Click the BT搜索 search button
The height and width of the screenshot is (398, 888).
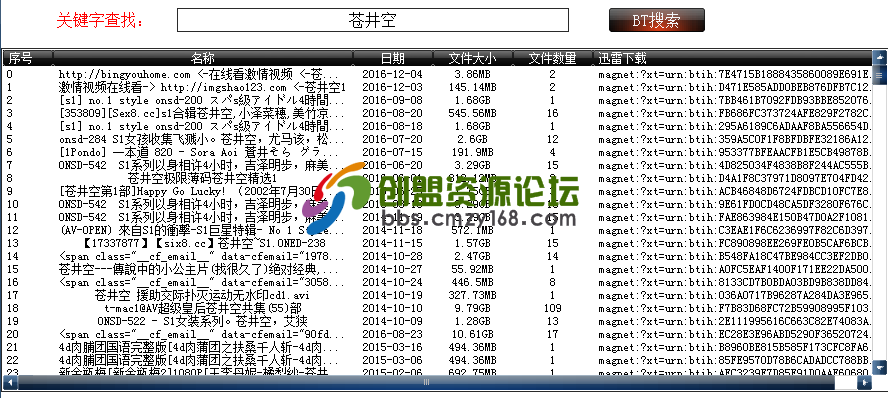point(657,20)
